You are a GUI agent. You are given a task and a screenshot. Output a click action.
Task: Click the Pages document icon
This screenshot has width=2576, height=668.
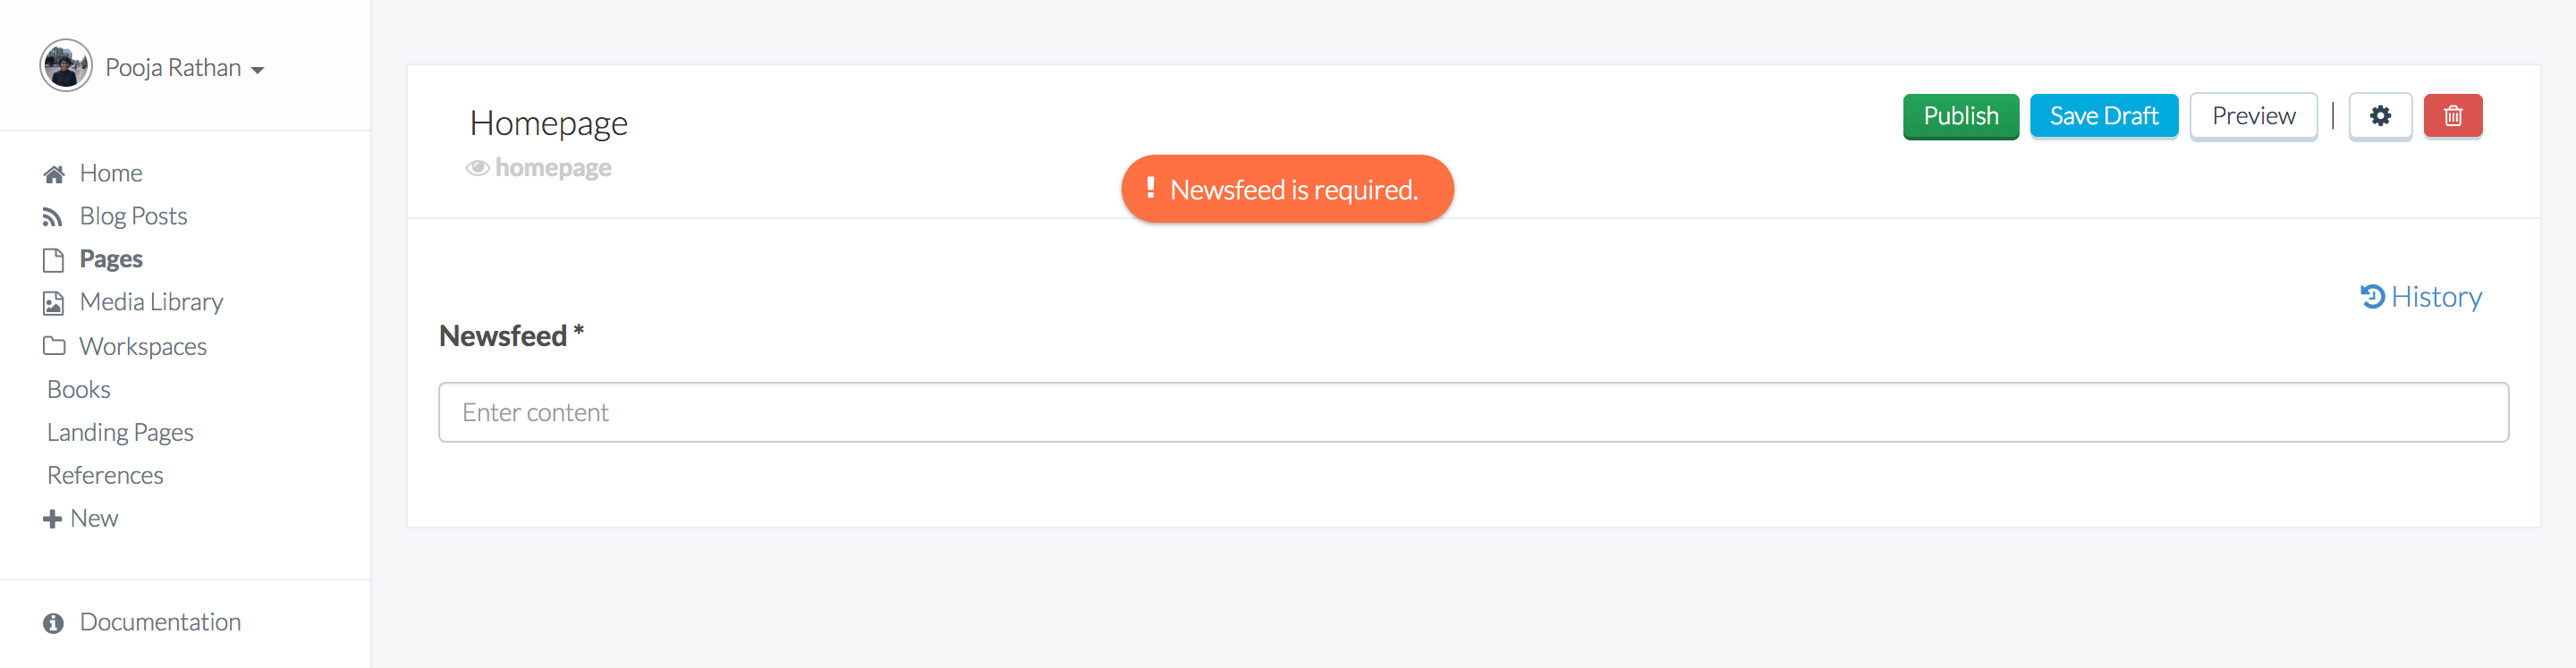tap(54, 260)
